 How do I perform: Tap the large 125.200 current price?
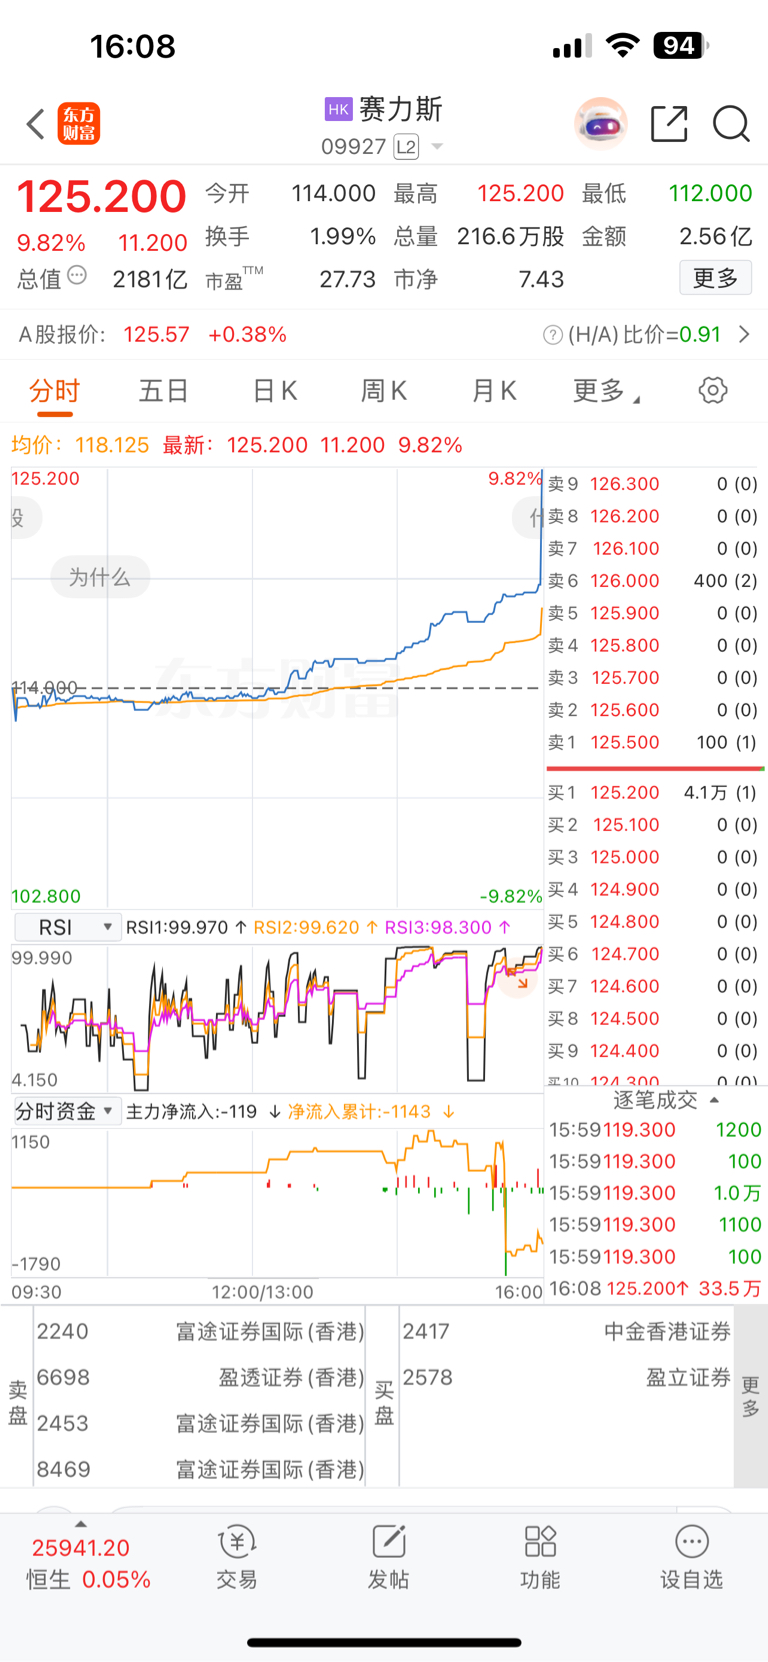pos(102,196)
